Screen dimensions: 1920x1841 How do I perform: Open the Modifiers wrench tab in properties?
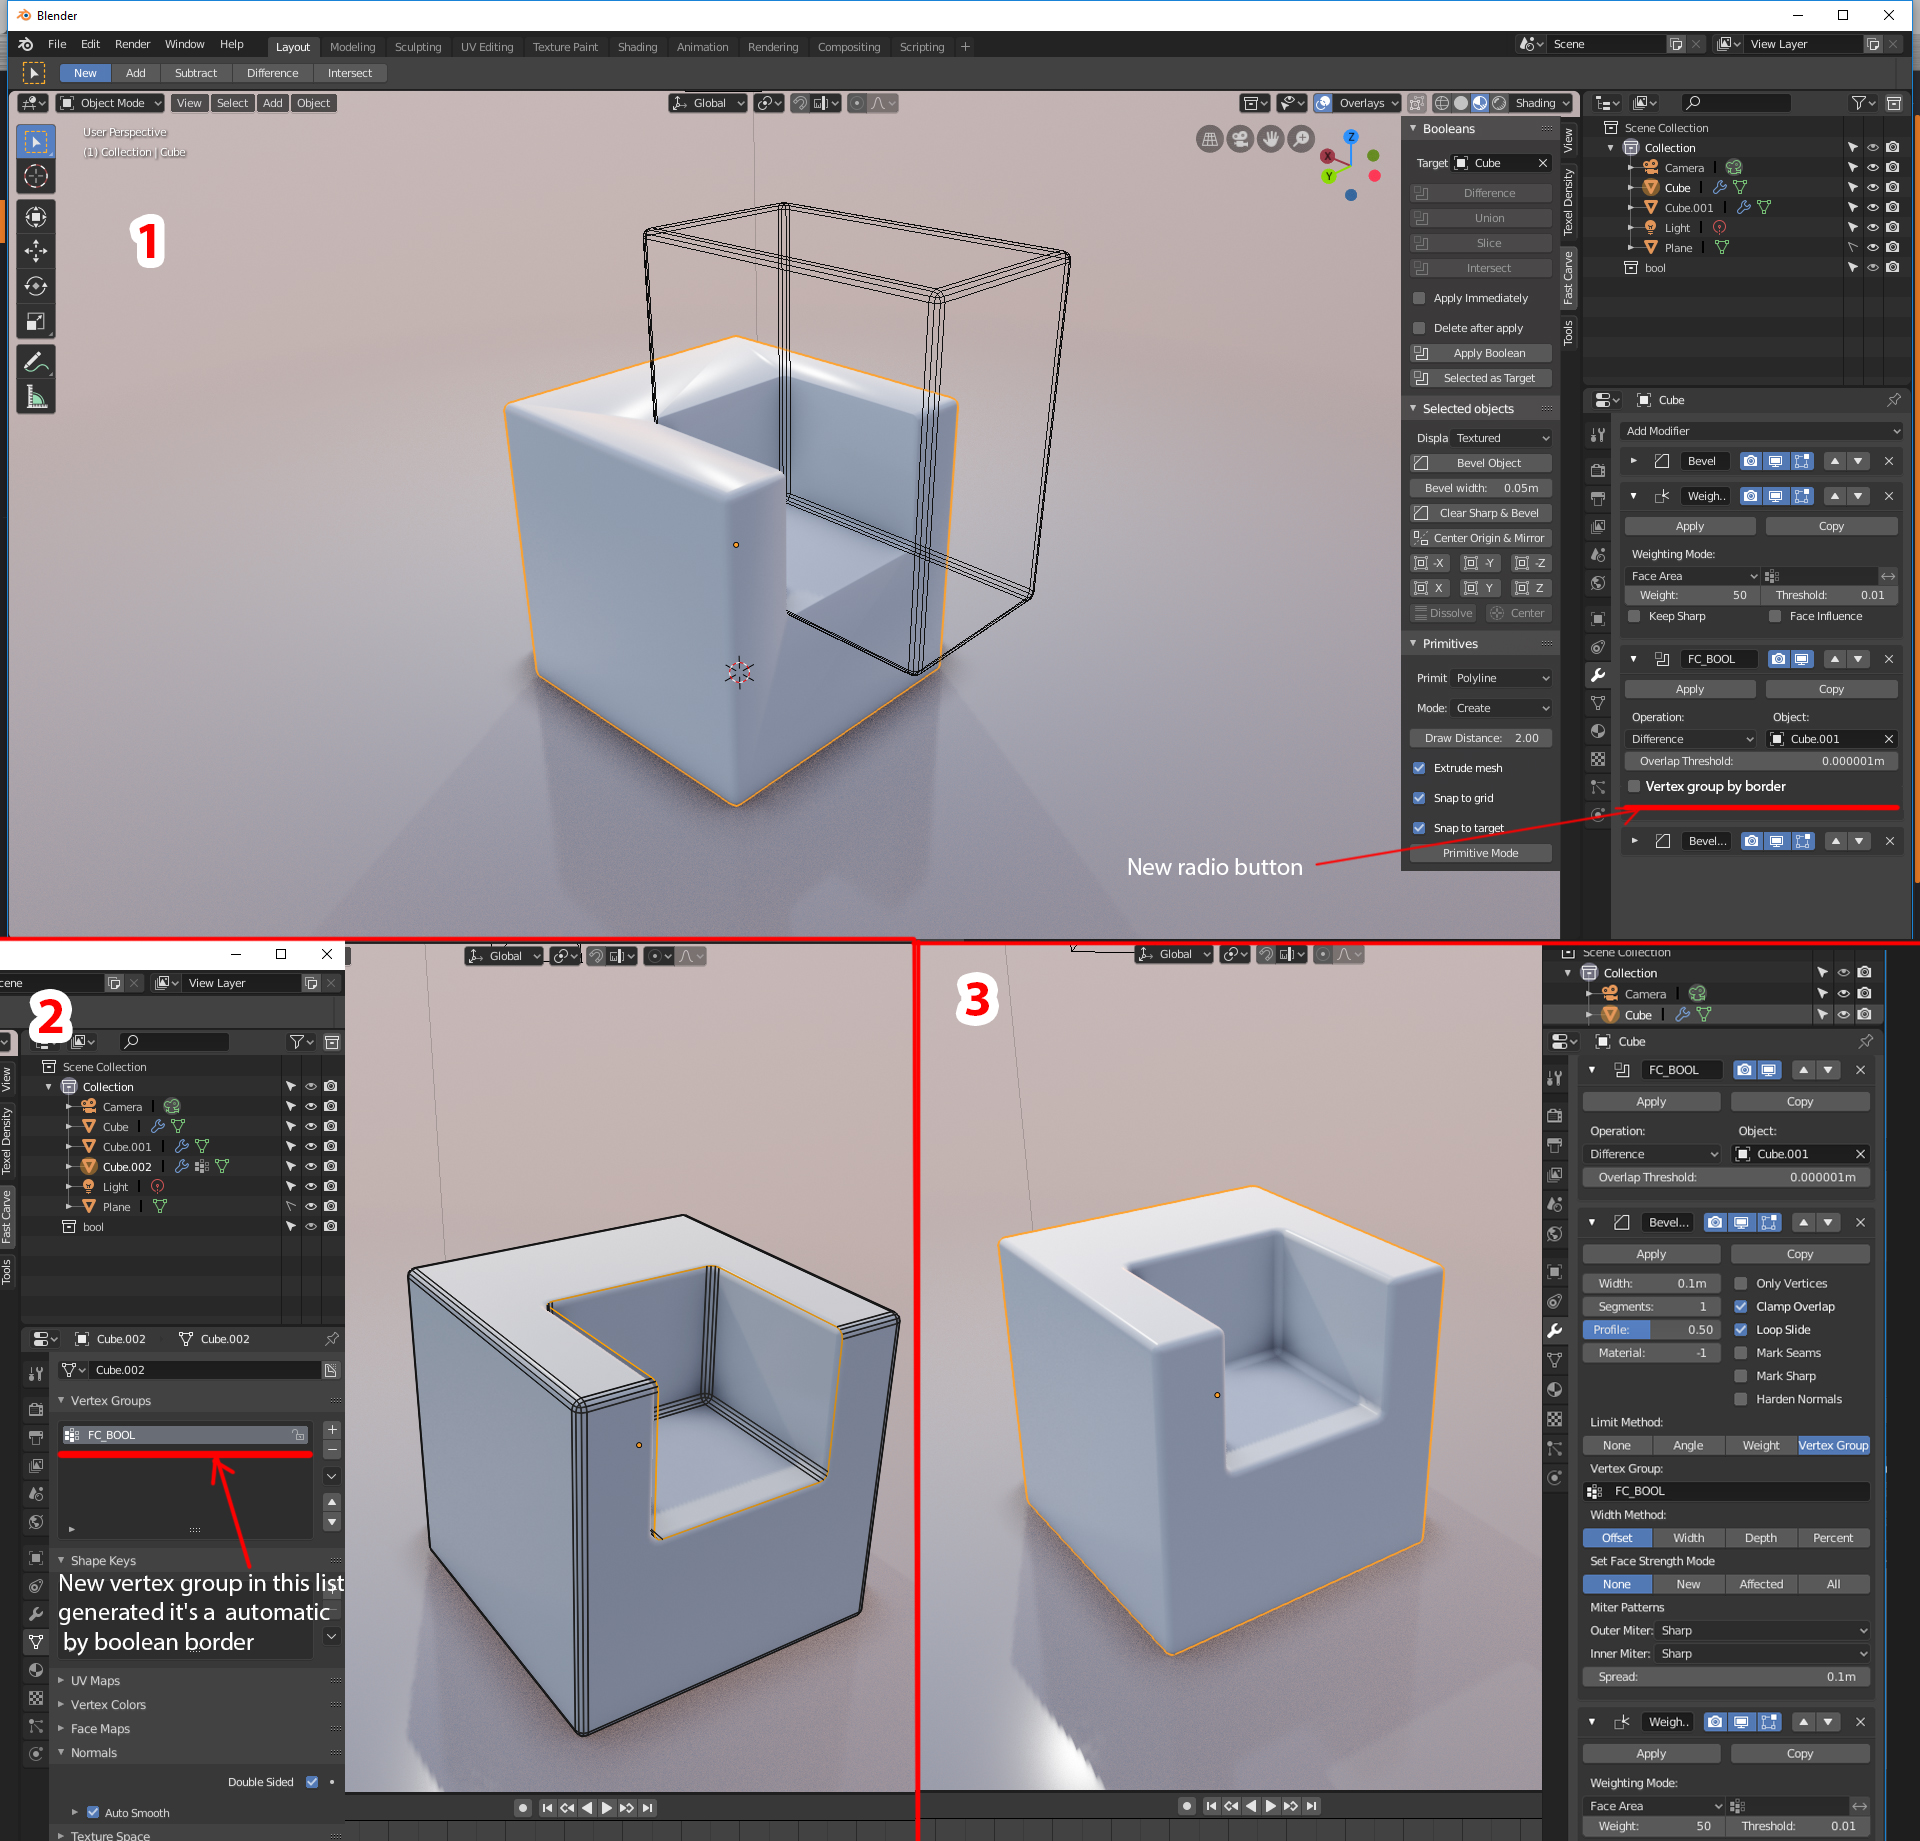pos(1598,675)
